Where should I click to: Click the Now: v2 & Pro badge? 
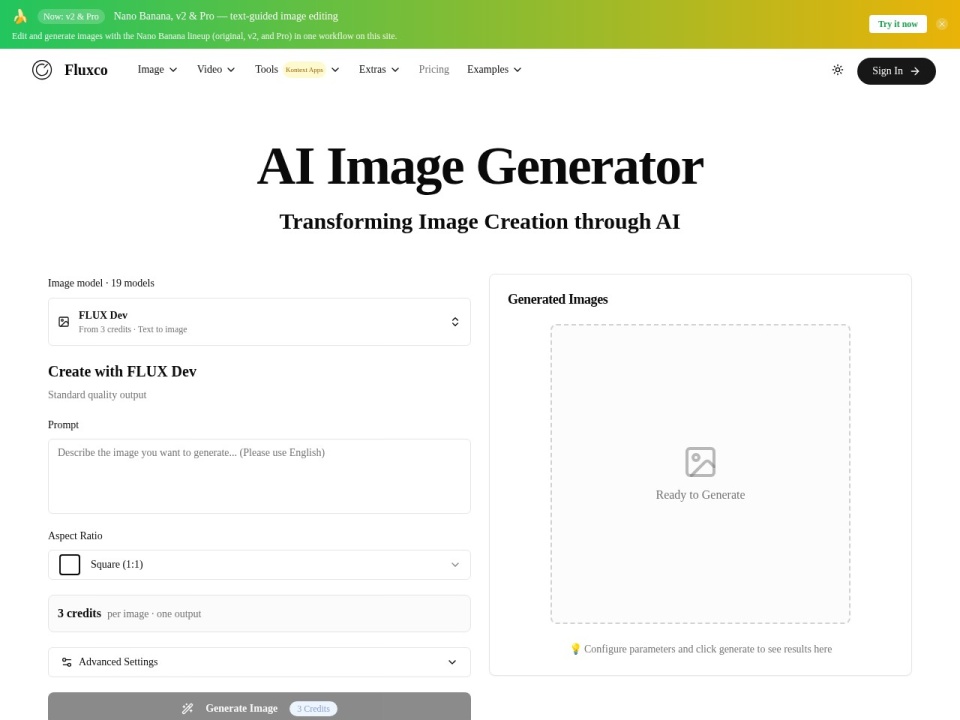(x=71, y=17)
